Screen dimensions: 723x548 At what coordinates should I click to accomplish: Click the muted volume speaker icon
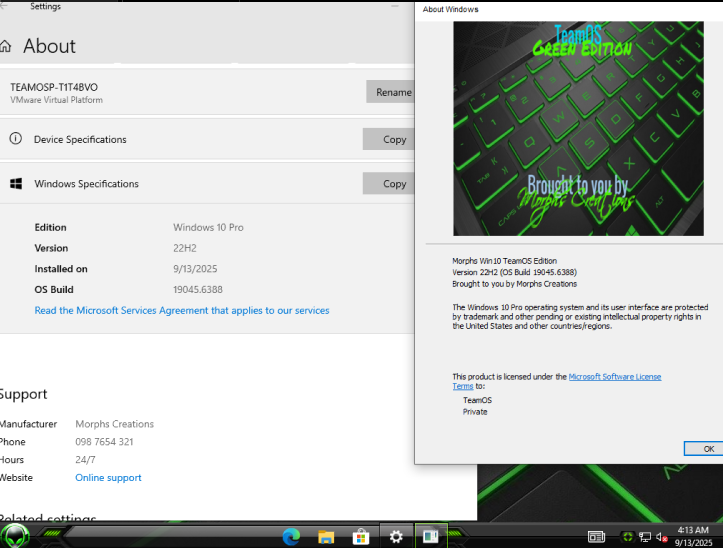tap(661, 537)
